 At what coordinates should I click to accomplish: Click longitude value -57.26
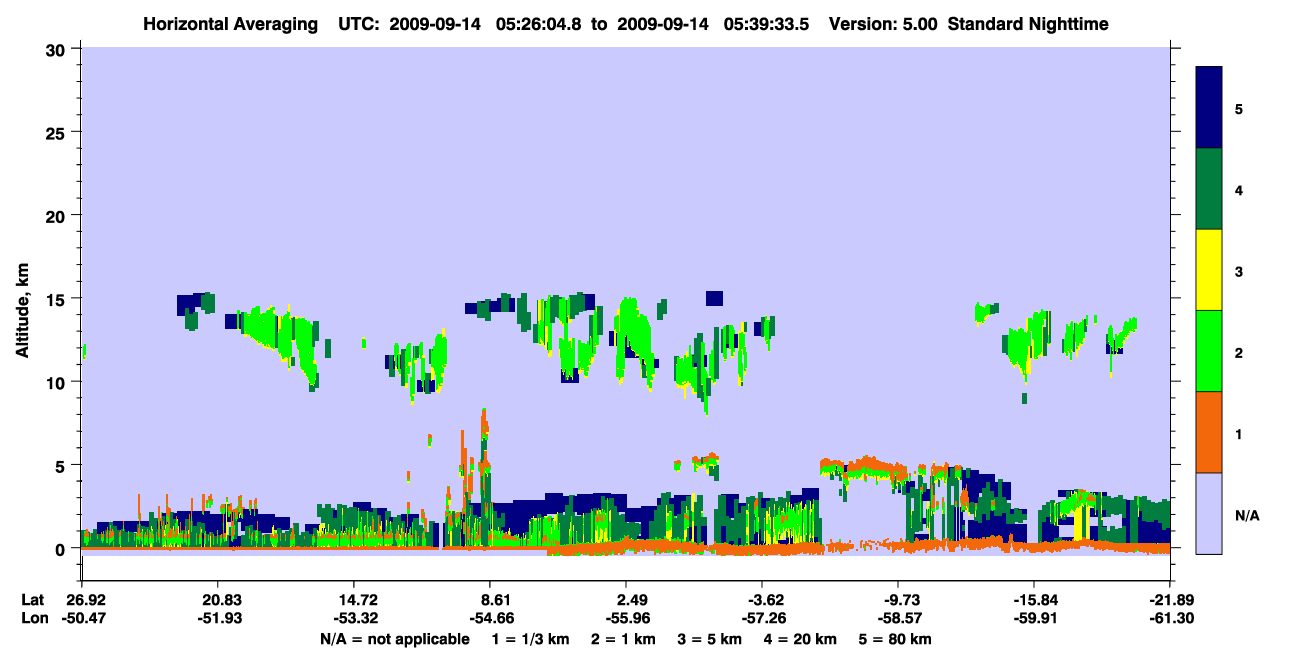point(762,618)
